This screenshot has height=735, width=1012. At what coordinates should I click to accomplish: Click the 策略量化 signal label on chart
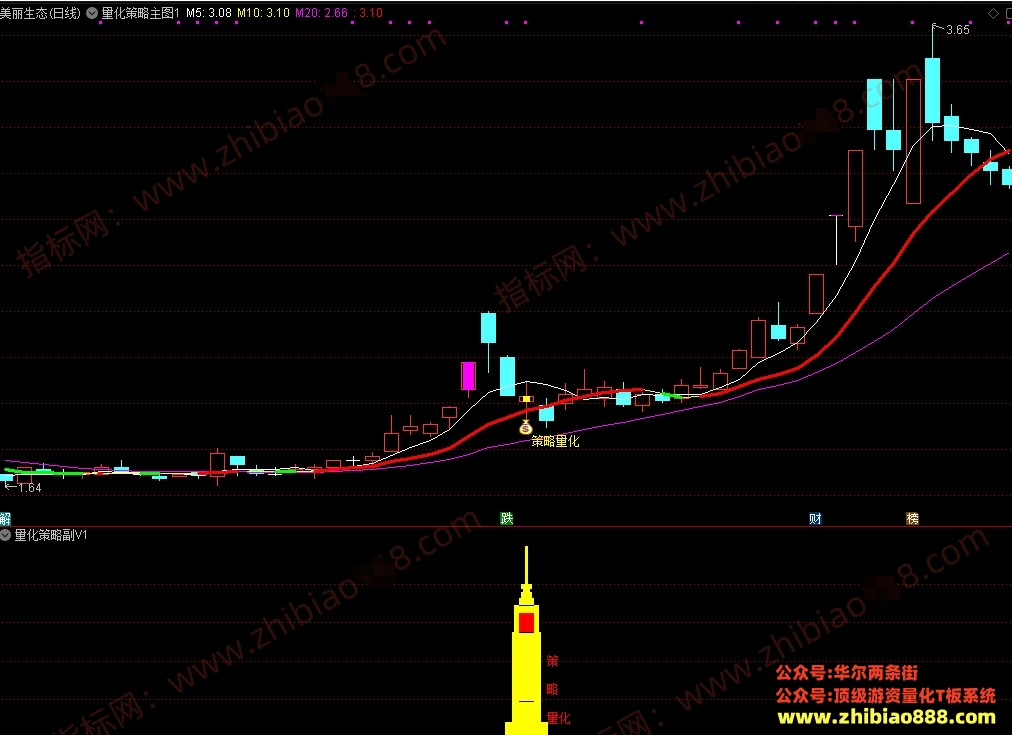555,441
